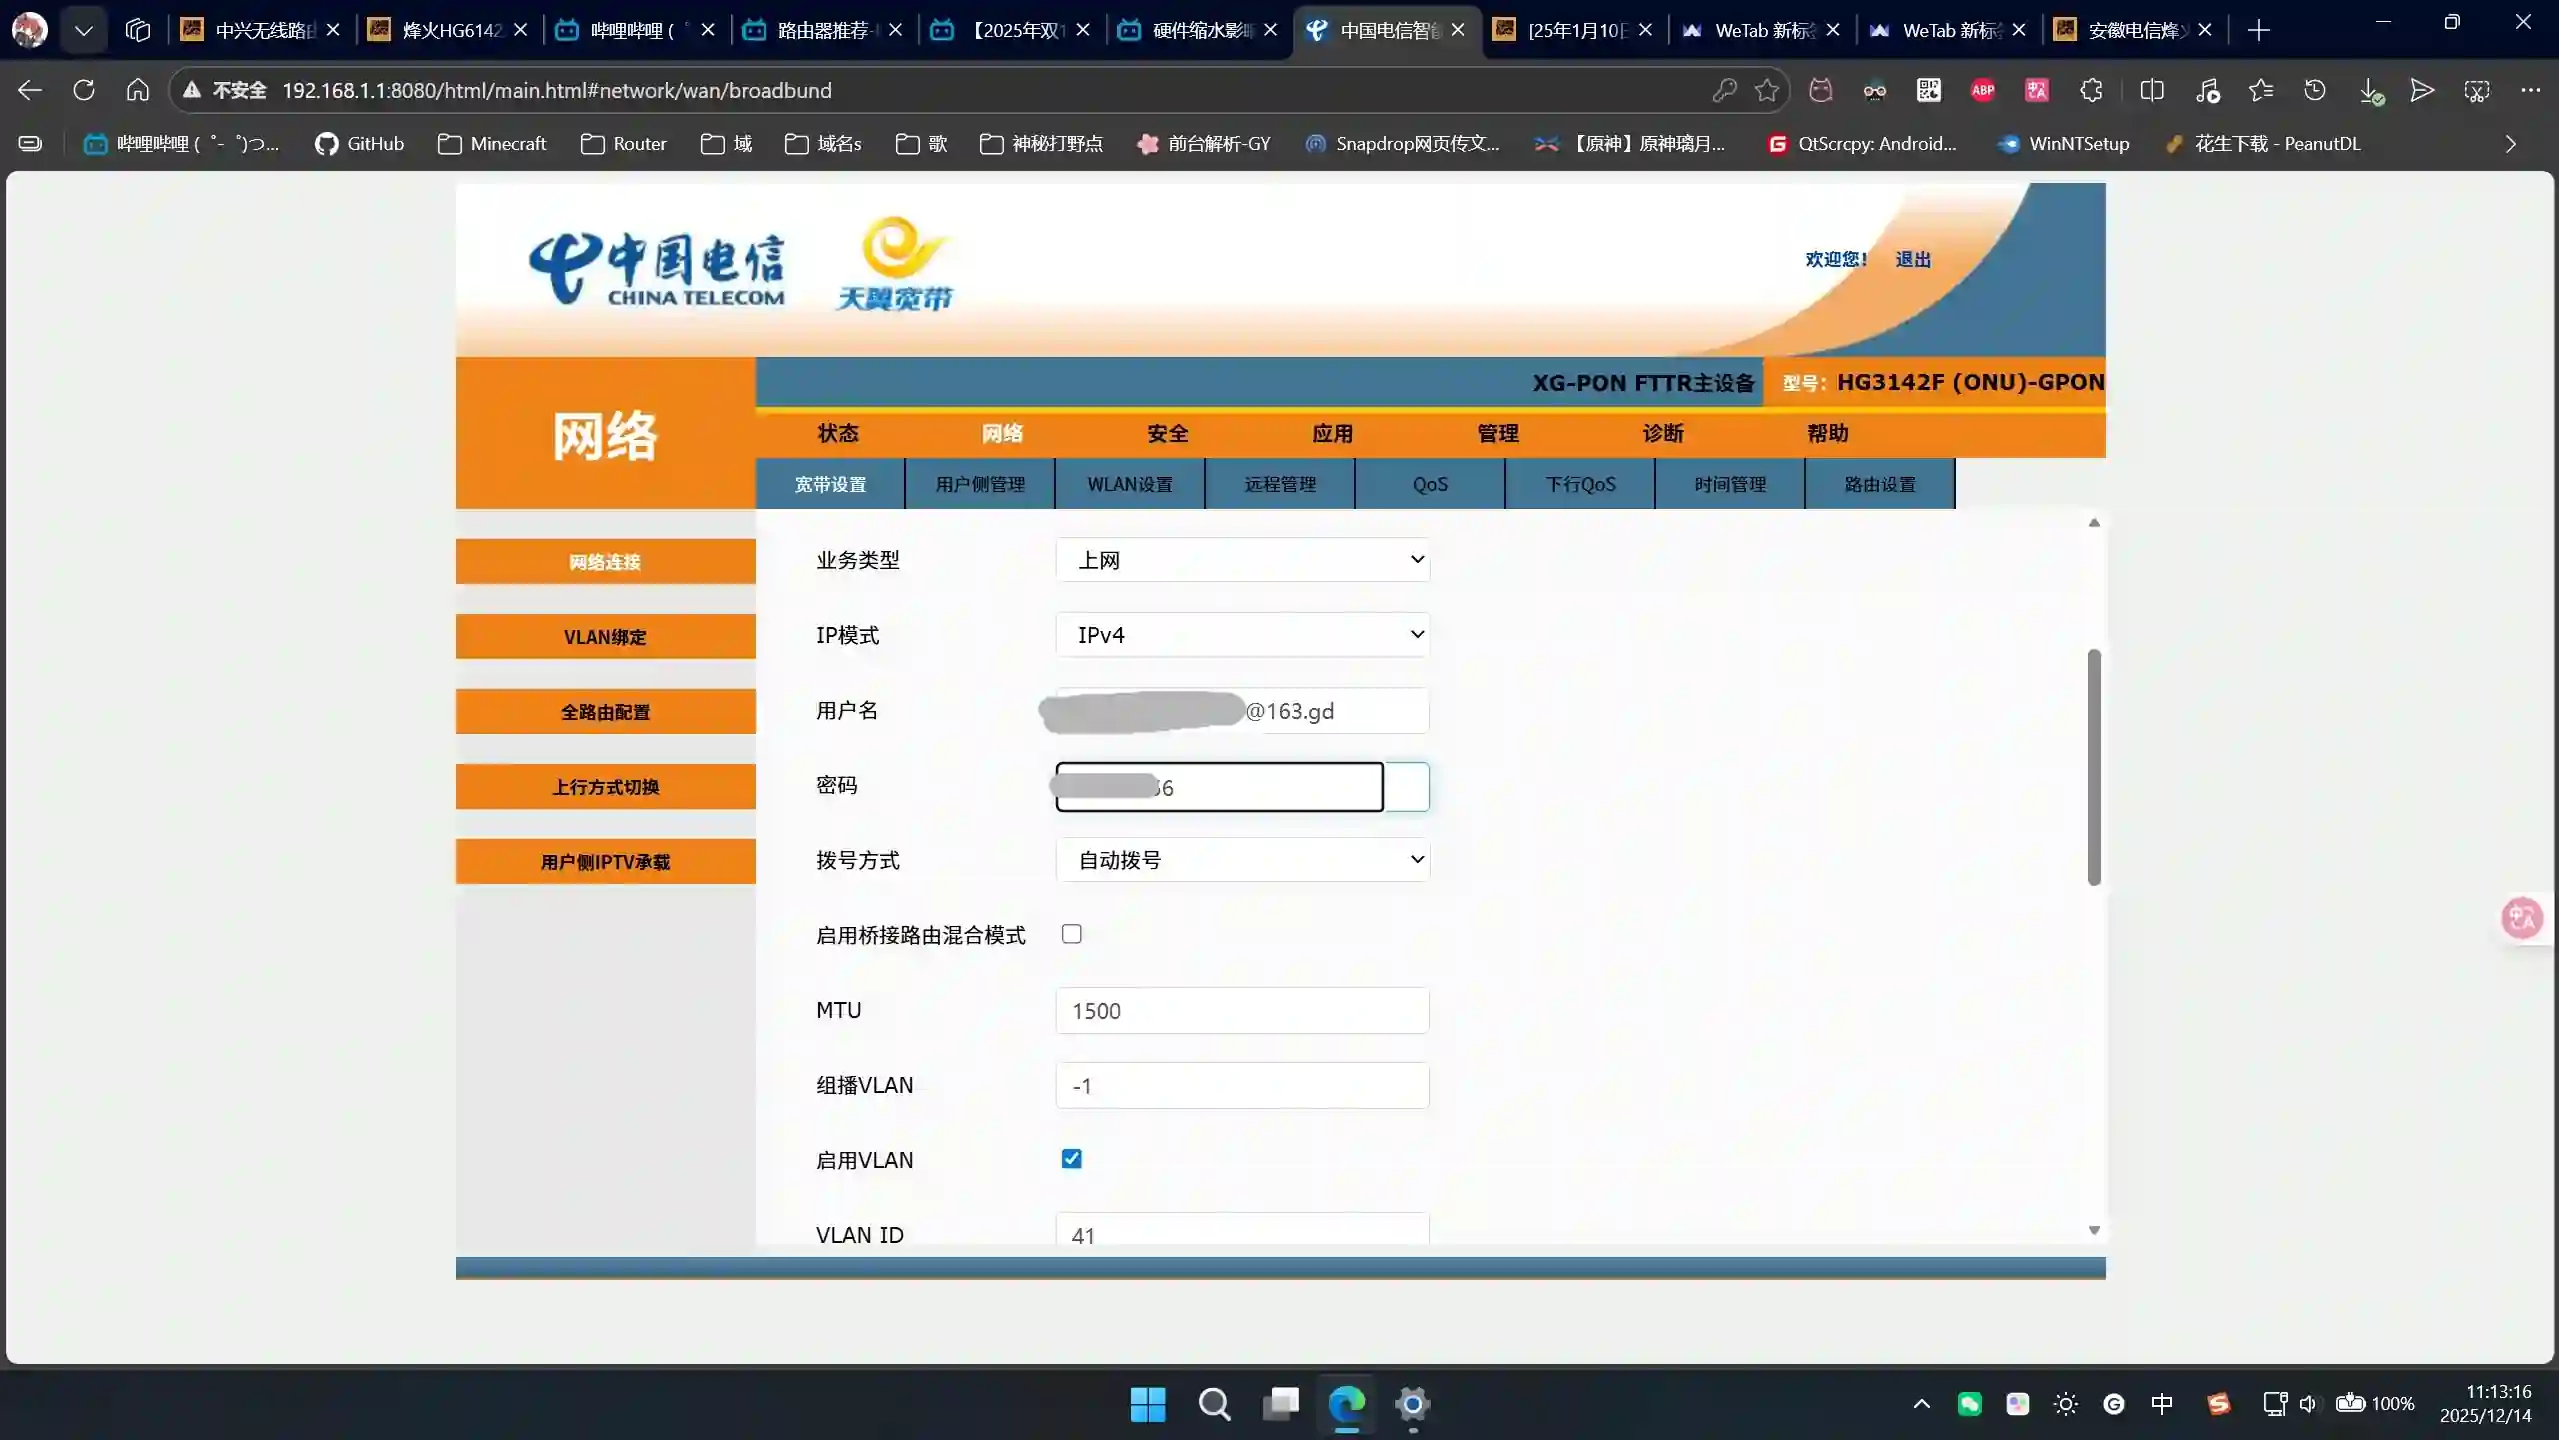Open the VLAN绑定 sidebar section

tap(604, 636)
